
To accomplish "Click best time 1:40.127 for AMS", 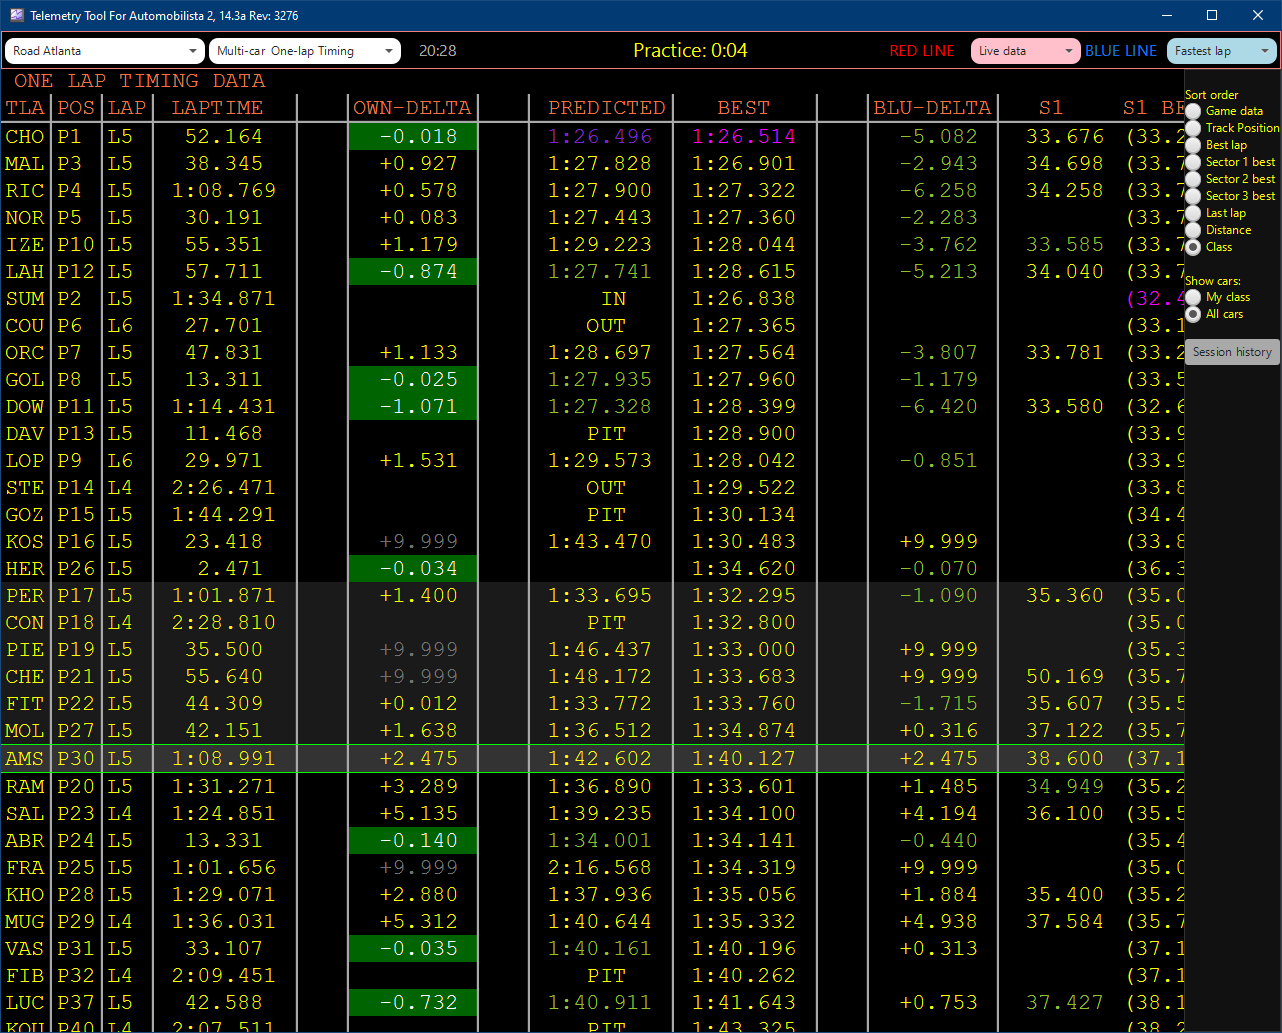I will pyautogui.click(x=744, y=759).
